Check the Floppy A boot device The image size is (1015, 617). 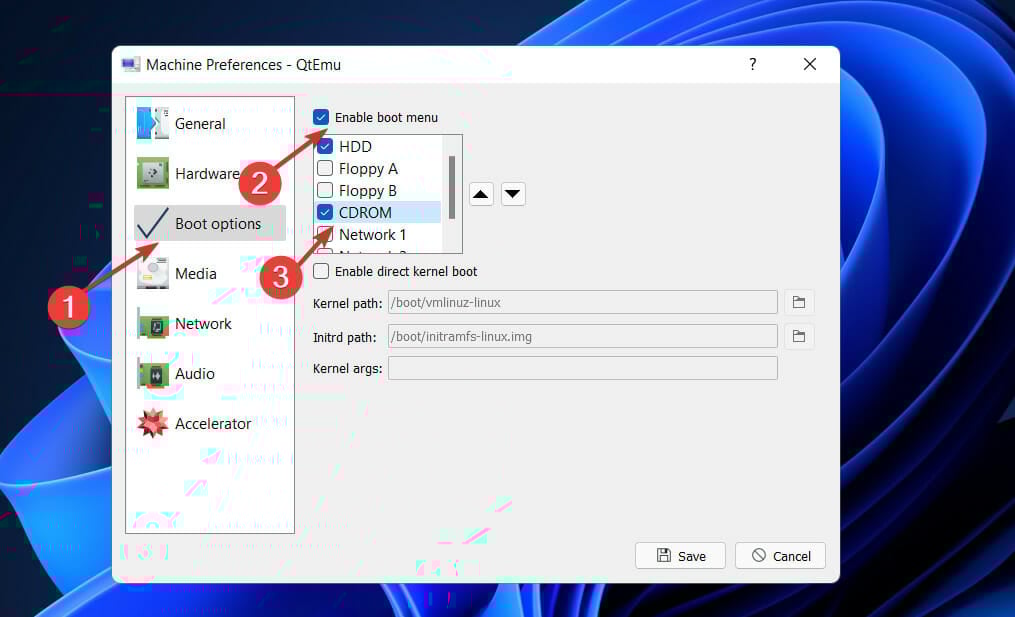pos(325,168)
